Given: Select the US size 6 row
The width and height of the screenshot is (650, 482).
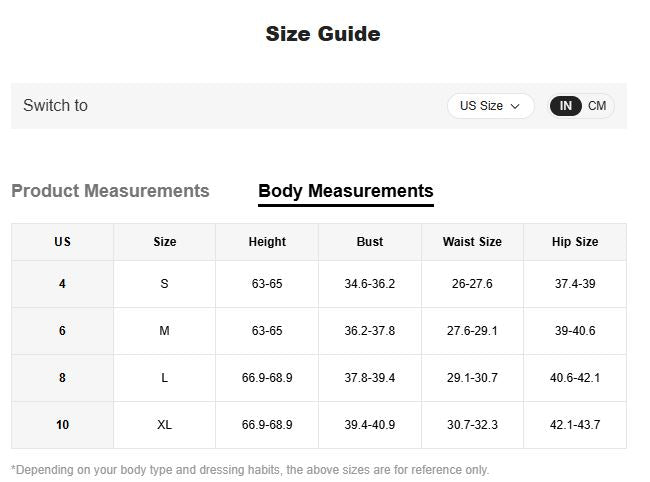Looking at the screenshot, I should click(62, 331).
